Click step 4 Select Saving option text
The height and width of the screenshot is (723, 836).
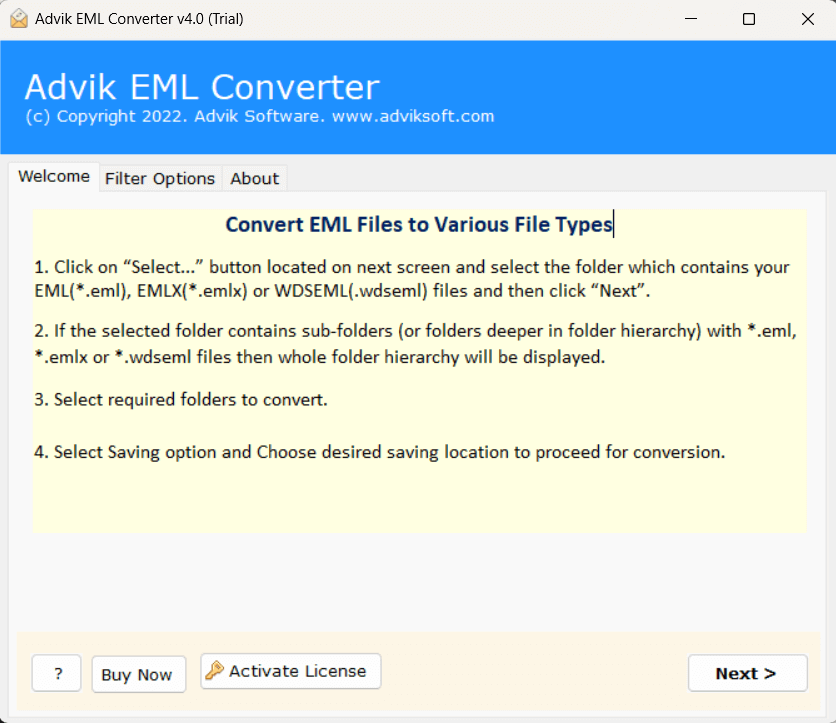tap(380, 452)
